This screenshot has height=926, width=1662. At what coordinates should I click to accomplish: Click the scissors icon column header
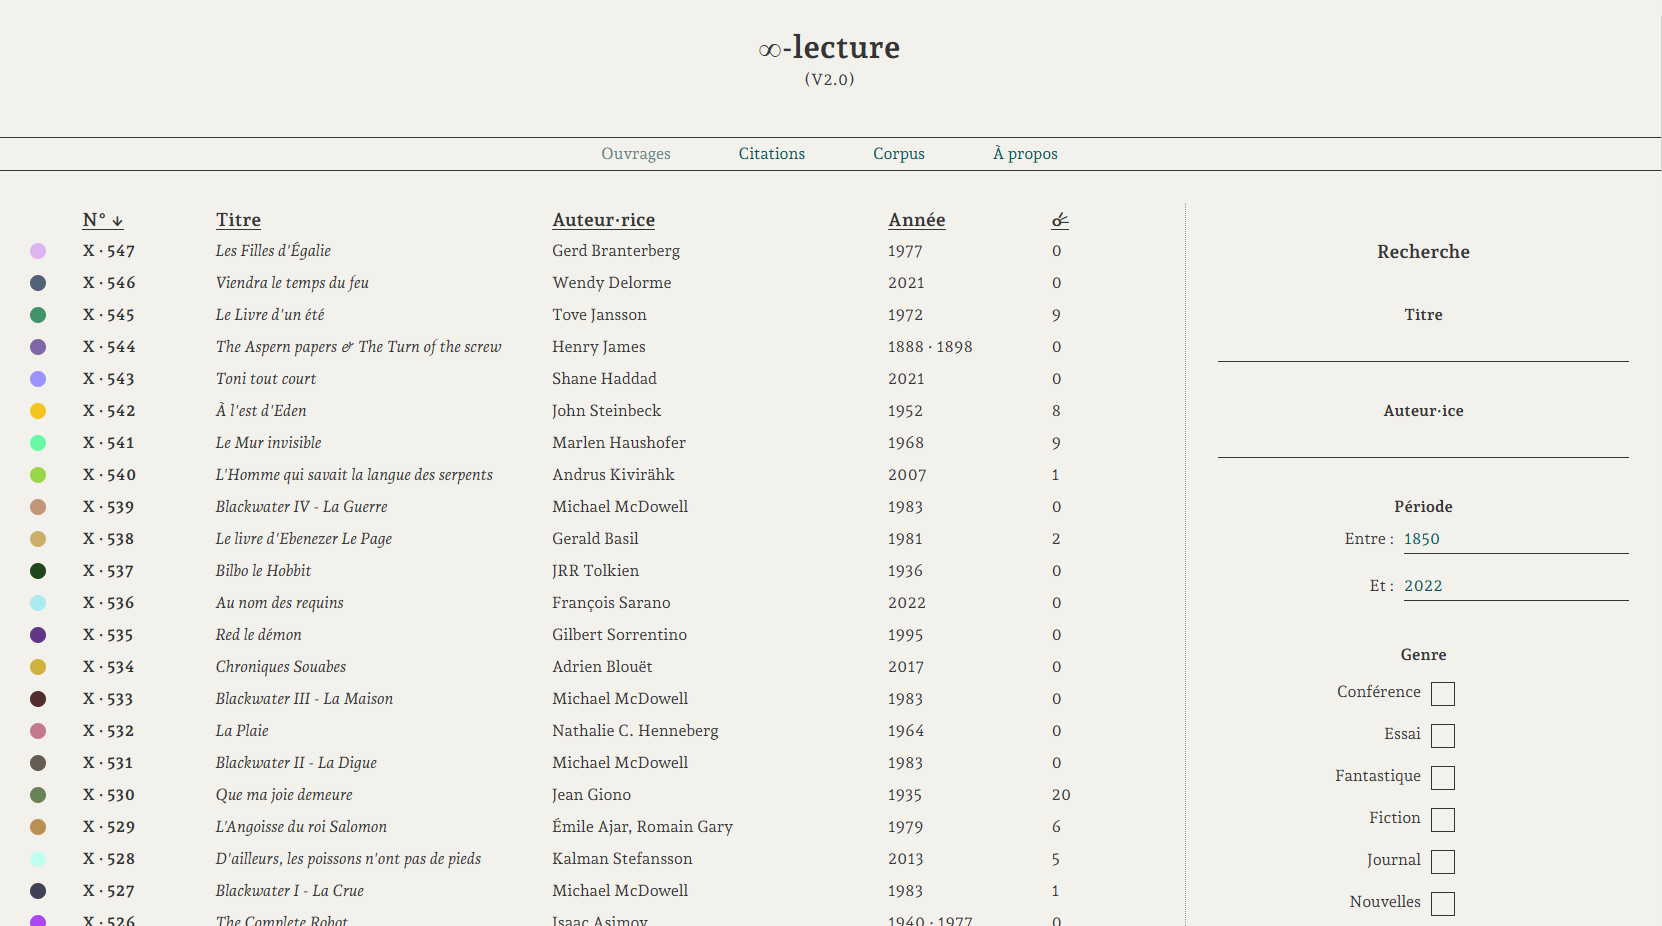click(1060, 219)
